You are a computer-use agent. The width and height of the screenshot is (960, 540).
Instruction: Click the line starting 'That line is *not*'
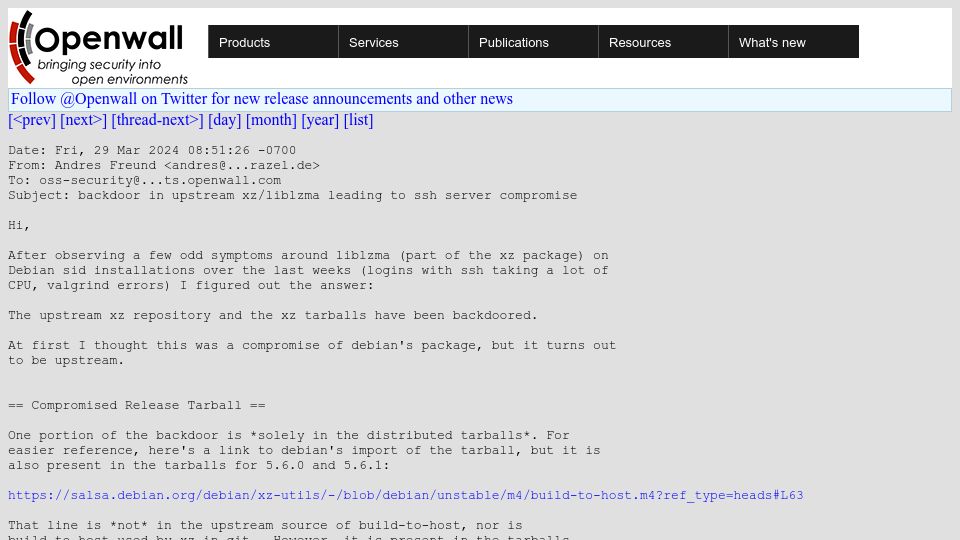pos(265,525)
